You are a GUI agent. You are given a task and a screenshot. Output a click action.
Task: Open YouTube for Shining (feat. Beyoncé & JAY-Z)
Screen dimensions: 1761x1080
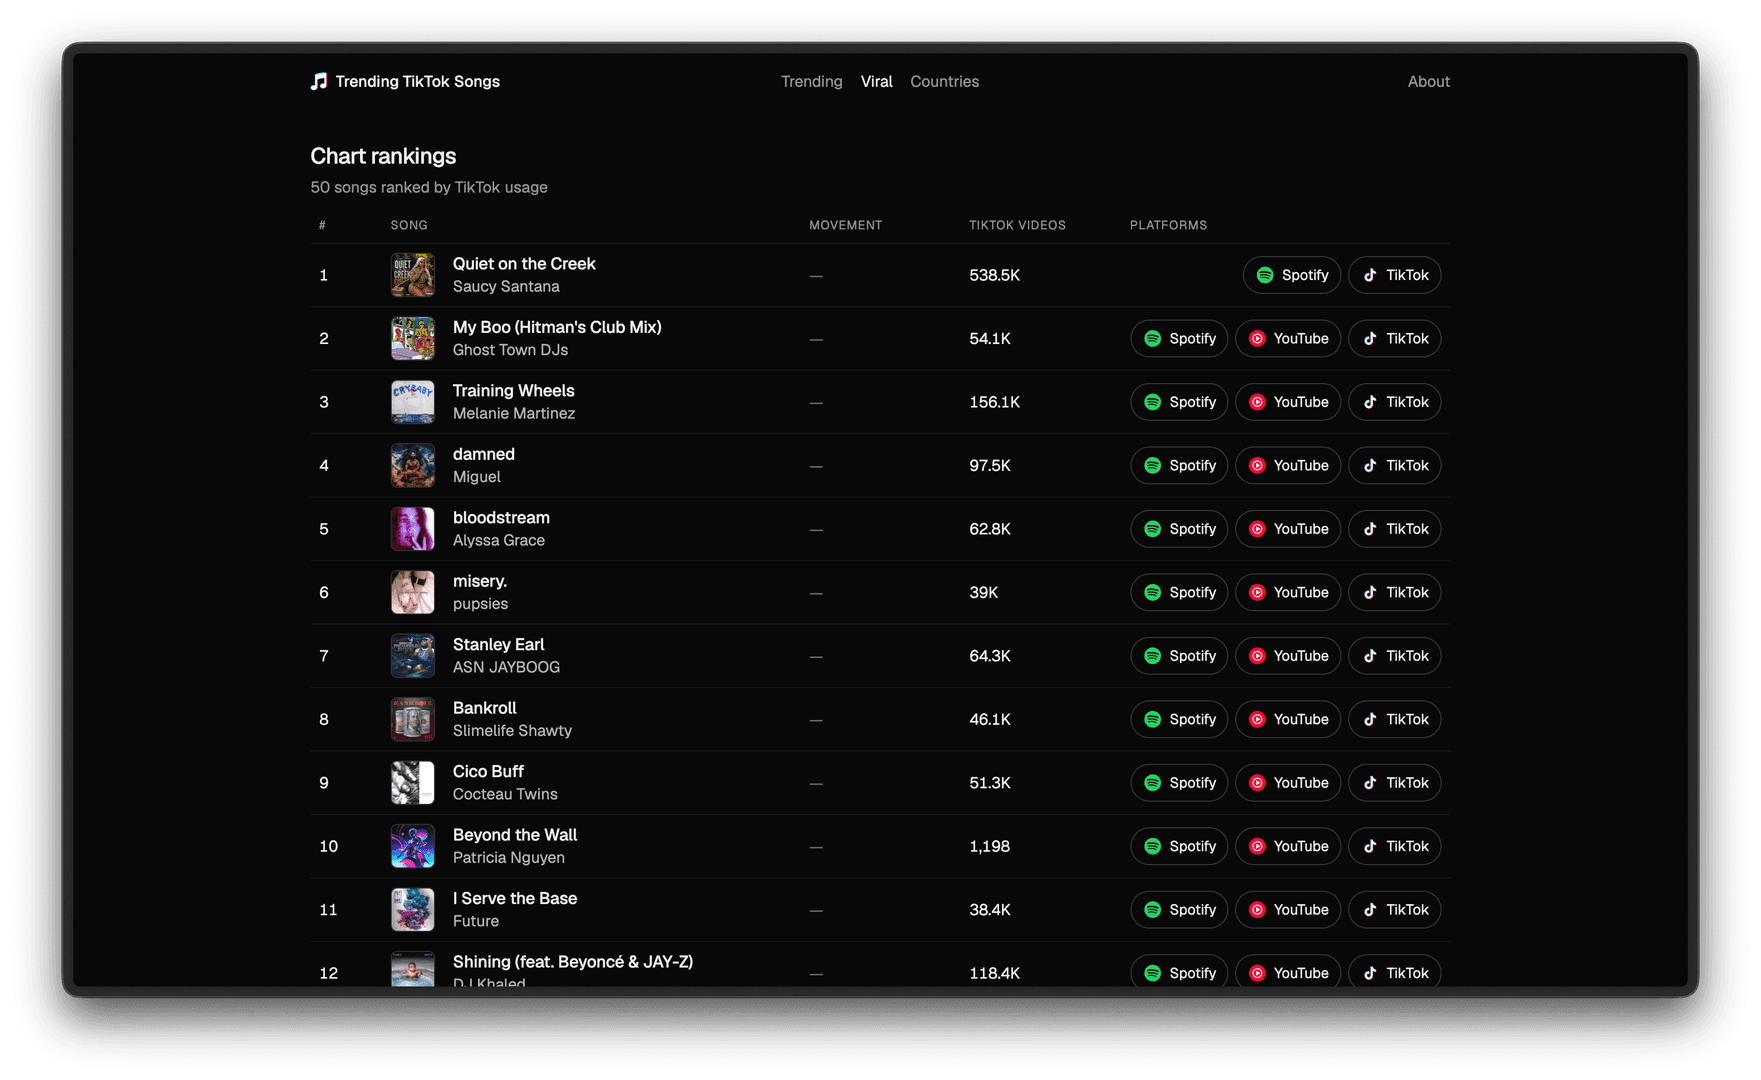click(x=1288, y=972)
